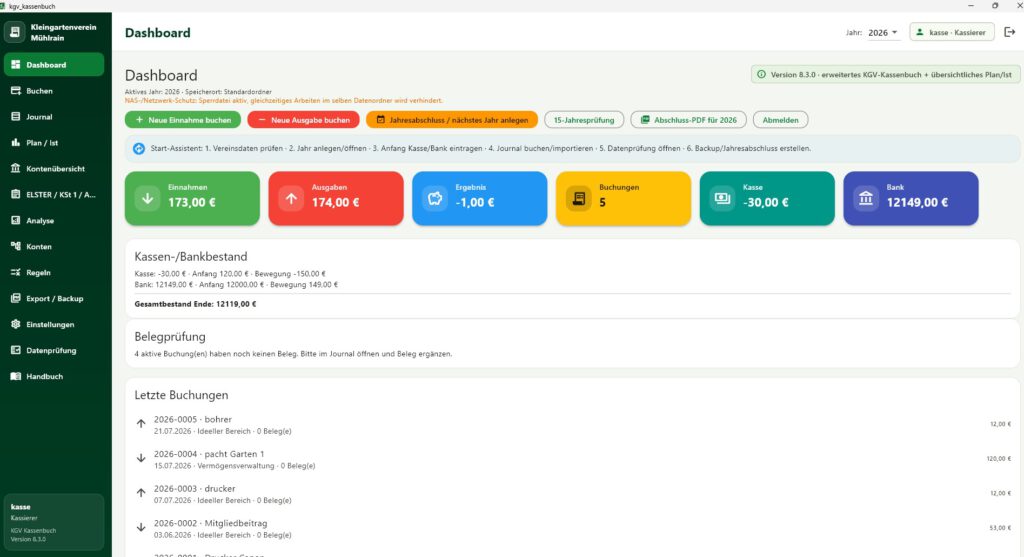Image resolution: width=1024 pixels, height=557 pixels.
Task: Click the Kasse cash card icon
Action: (x=722, y=199)
